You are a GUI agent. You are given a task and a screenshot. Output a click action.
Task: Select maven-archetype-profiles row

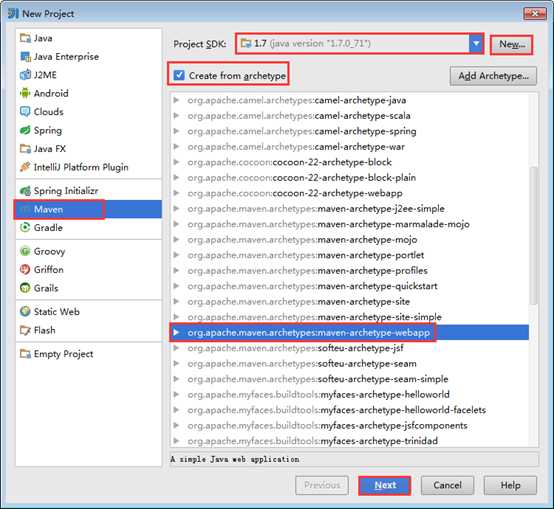[x=350, y=271]
